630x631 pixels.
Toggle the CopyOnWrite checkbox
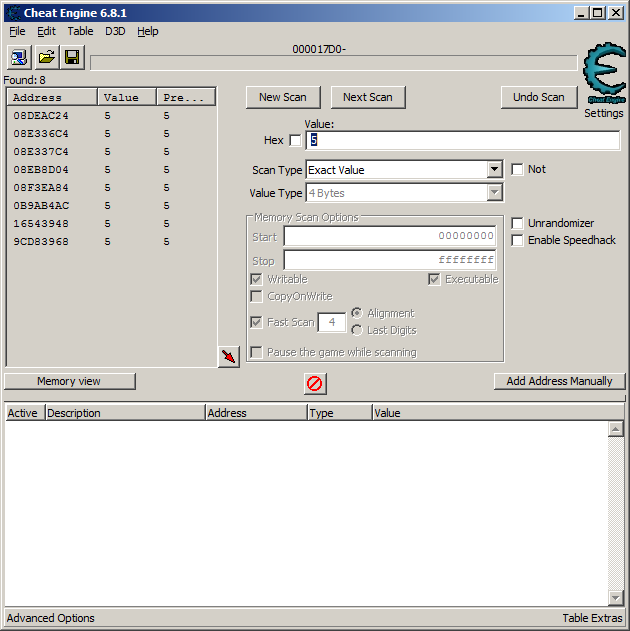click(256, 297)
